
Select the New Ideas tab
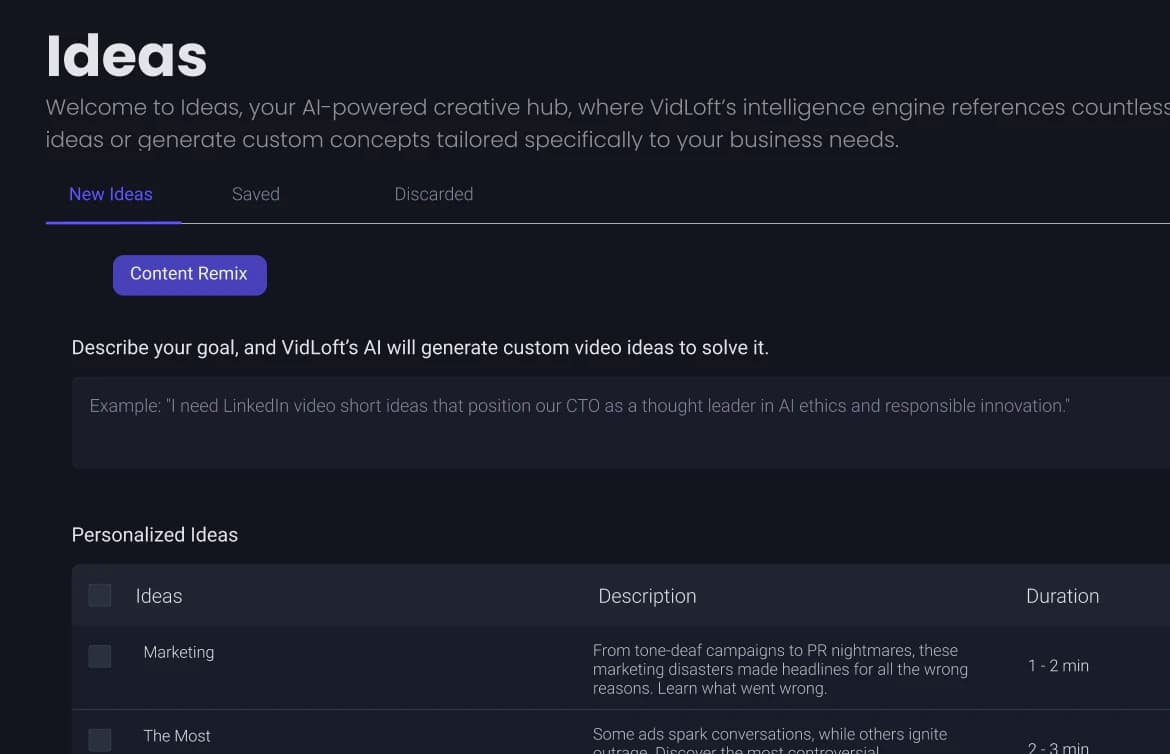coord(111,194)
